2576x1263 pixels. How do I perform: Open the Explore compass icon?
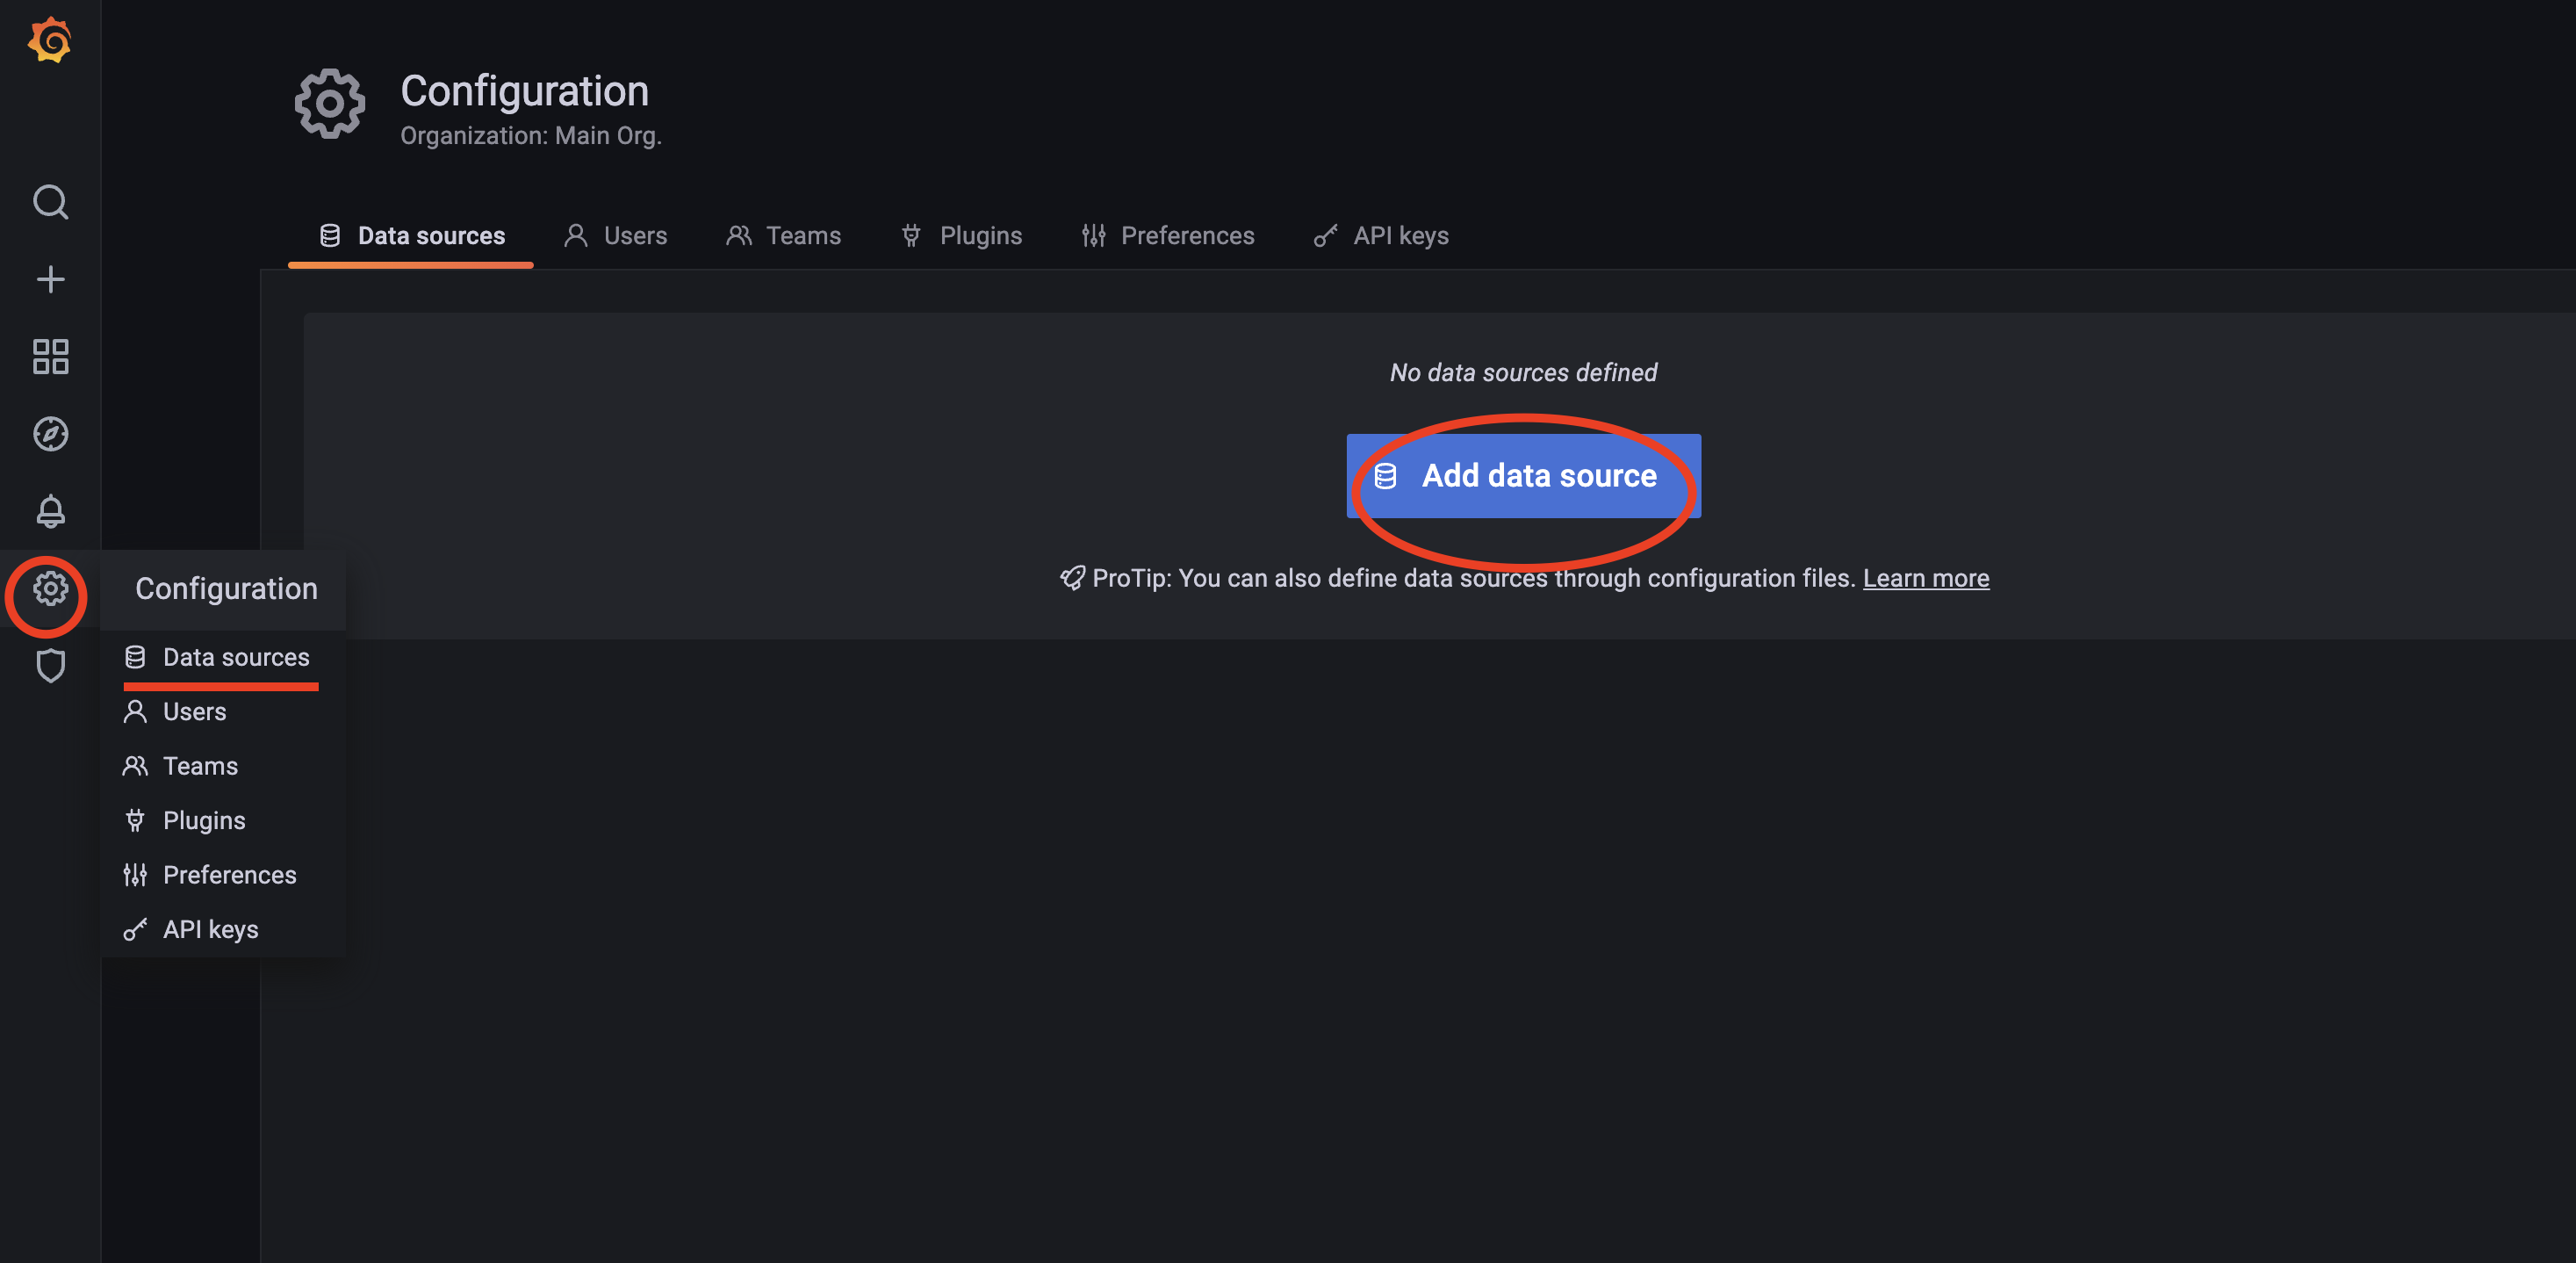pos(50,434)
